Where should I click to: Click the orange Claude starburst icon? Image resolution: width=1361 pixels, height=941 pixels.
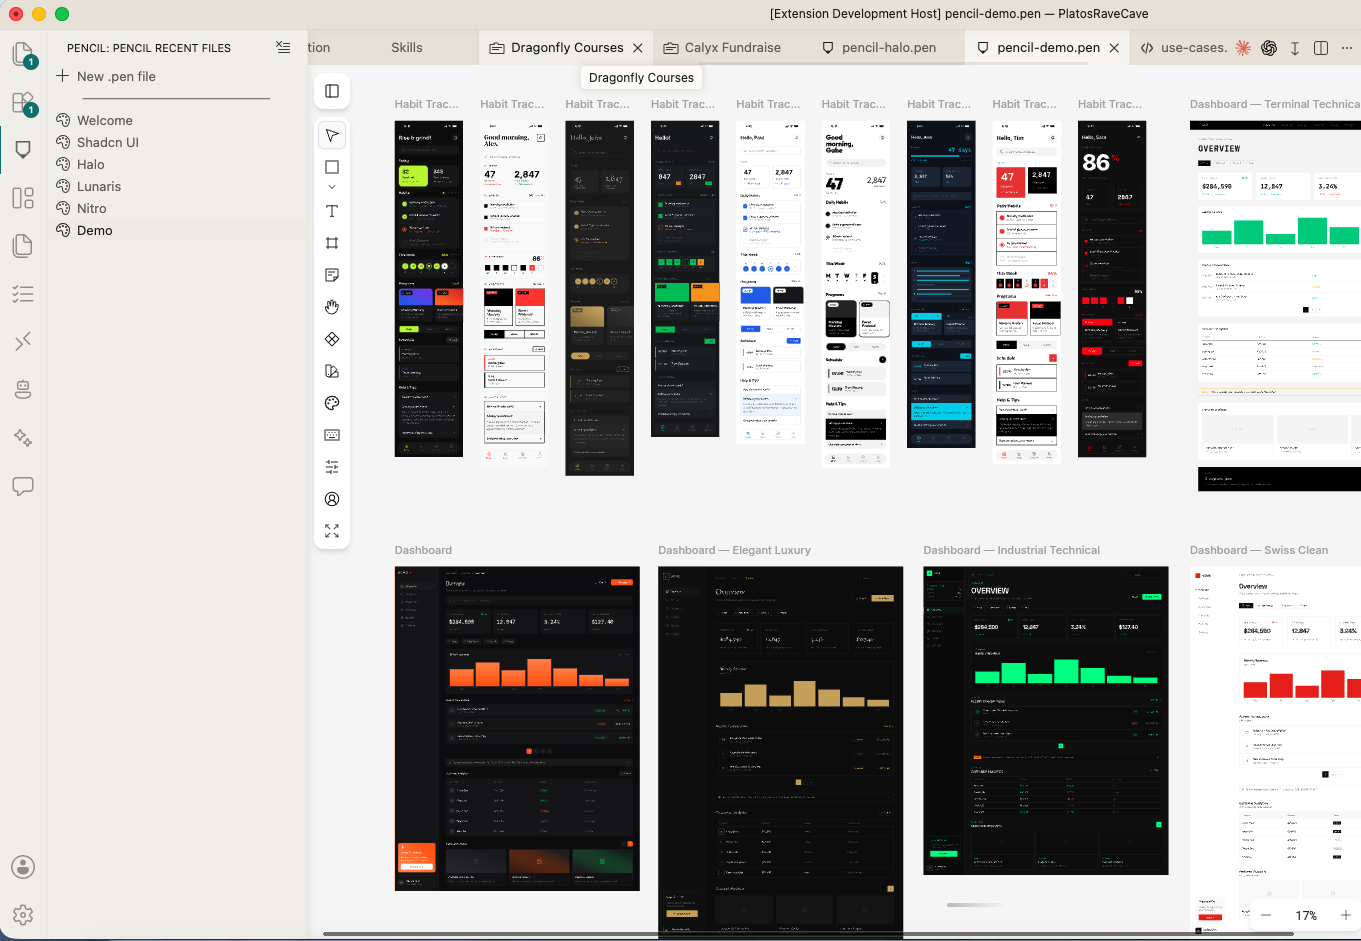point(1243,47)
